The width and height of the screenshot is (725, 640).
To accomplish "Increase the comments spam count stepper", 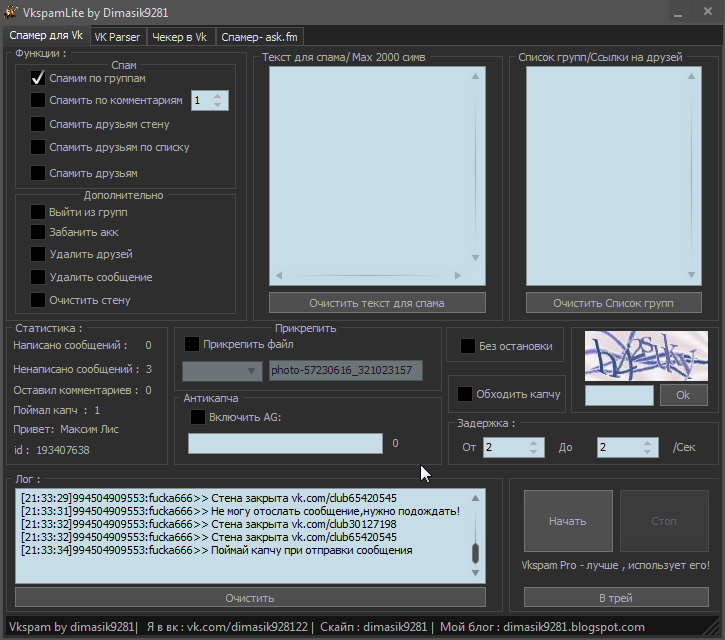I will tap(217, 96).
